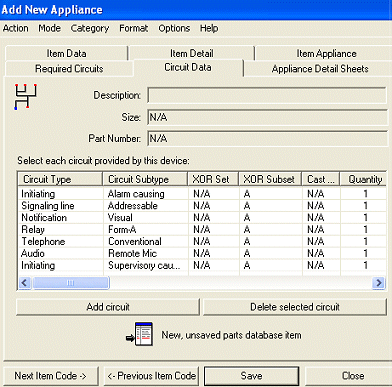
Task: Sort by the Circuit Subtype column header
Action: (145, 179)
